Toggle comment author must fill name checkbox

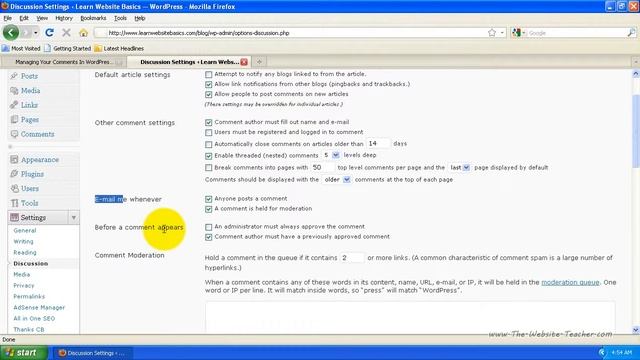[x=209, y=122]
